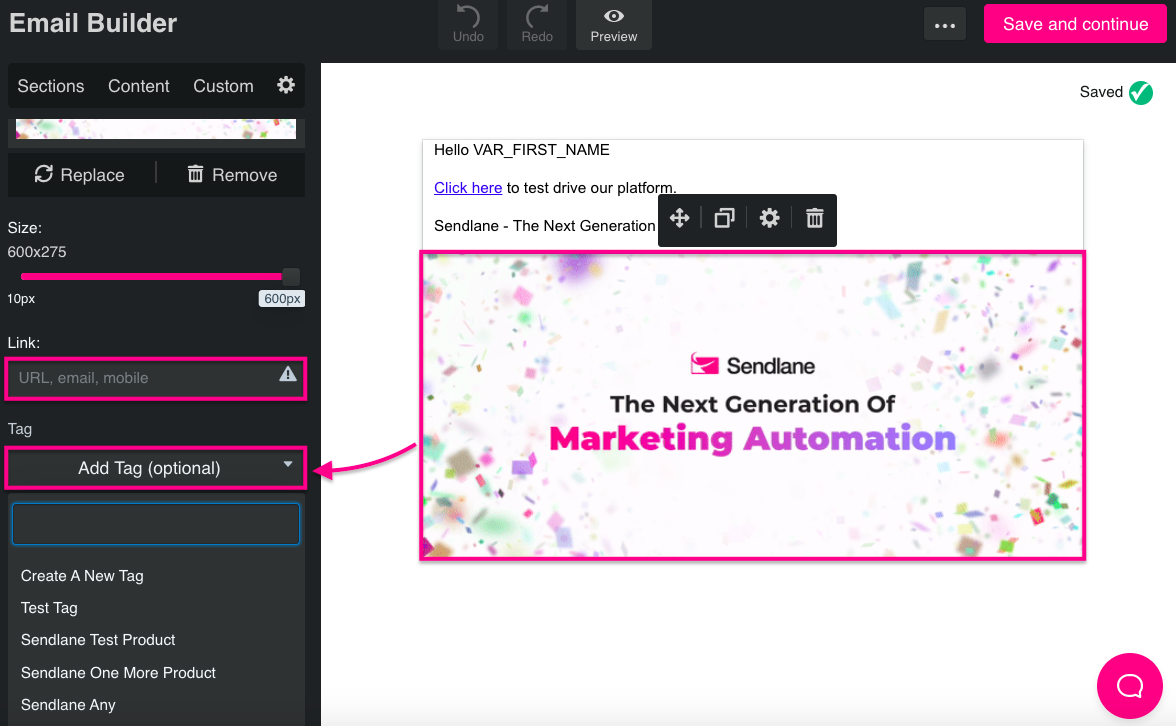Select Sendlane Test Product tag
The image size is (1176, 726).
click(98, 640)
